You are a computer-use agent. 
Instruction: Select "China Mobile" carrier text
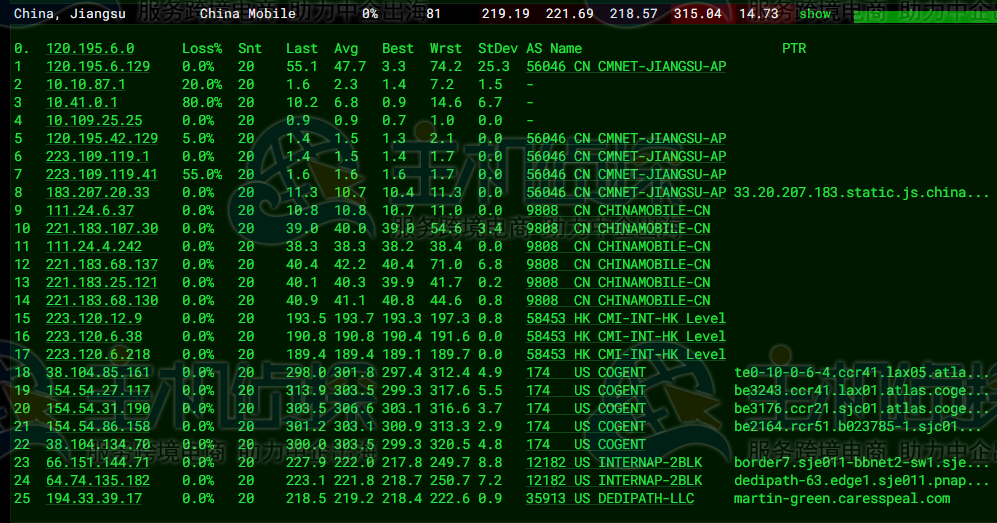247,13
